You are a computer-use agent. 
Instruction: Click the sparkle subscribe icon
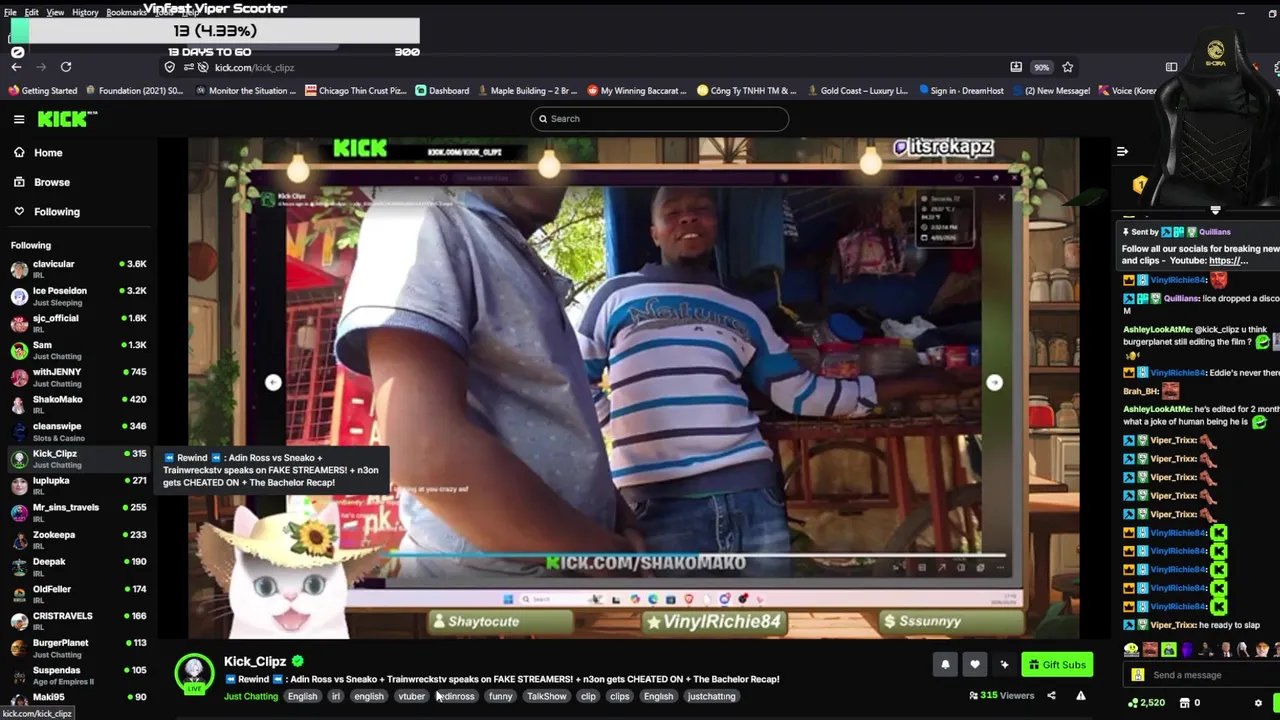tap(1004, 664)
